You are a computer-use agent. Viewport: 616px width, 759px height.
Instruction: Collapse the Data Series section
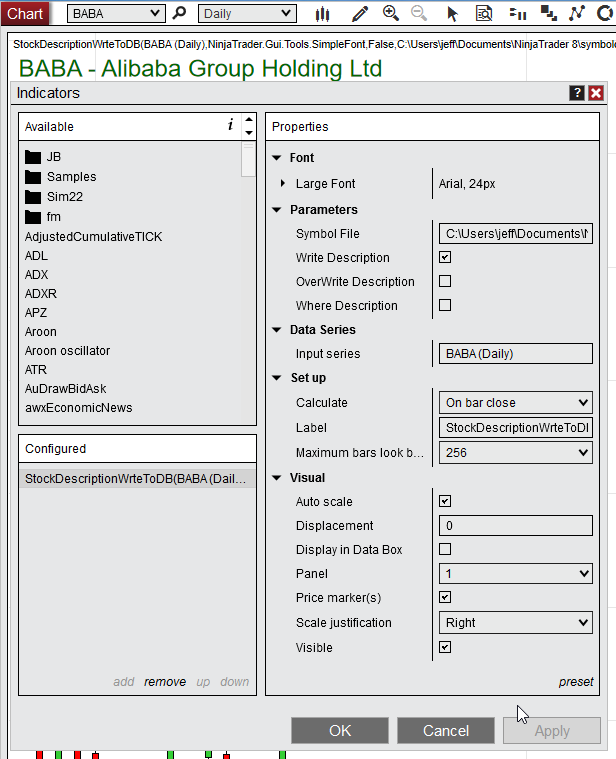277,330
